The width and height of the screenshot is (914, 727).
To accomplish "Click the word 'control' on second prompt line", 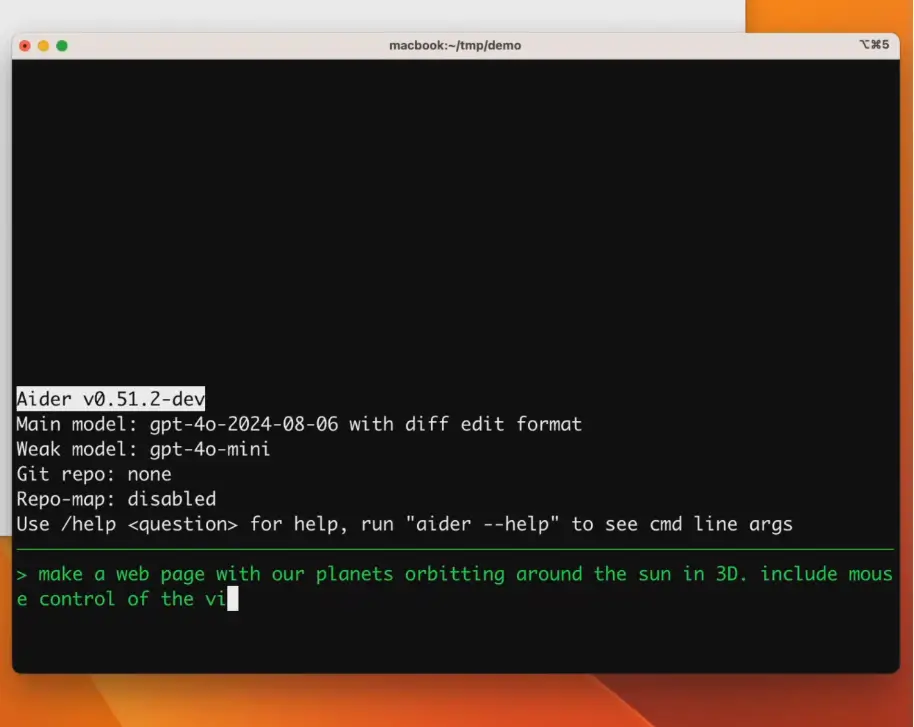I will click(x=77, y=599).
